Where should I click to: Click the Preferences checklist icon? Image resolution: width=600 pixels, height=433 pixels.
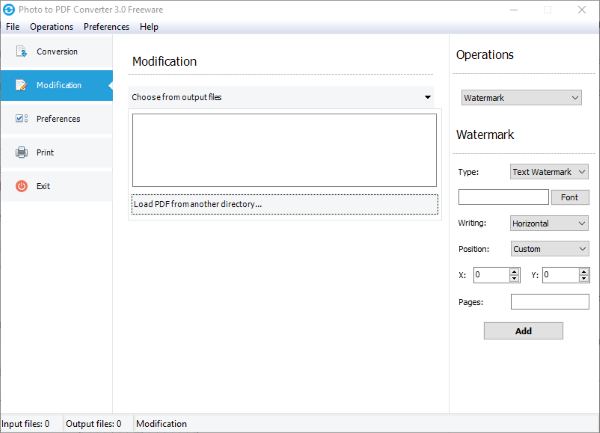coord(21,119)
